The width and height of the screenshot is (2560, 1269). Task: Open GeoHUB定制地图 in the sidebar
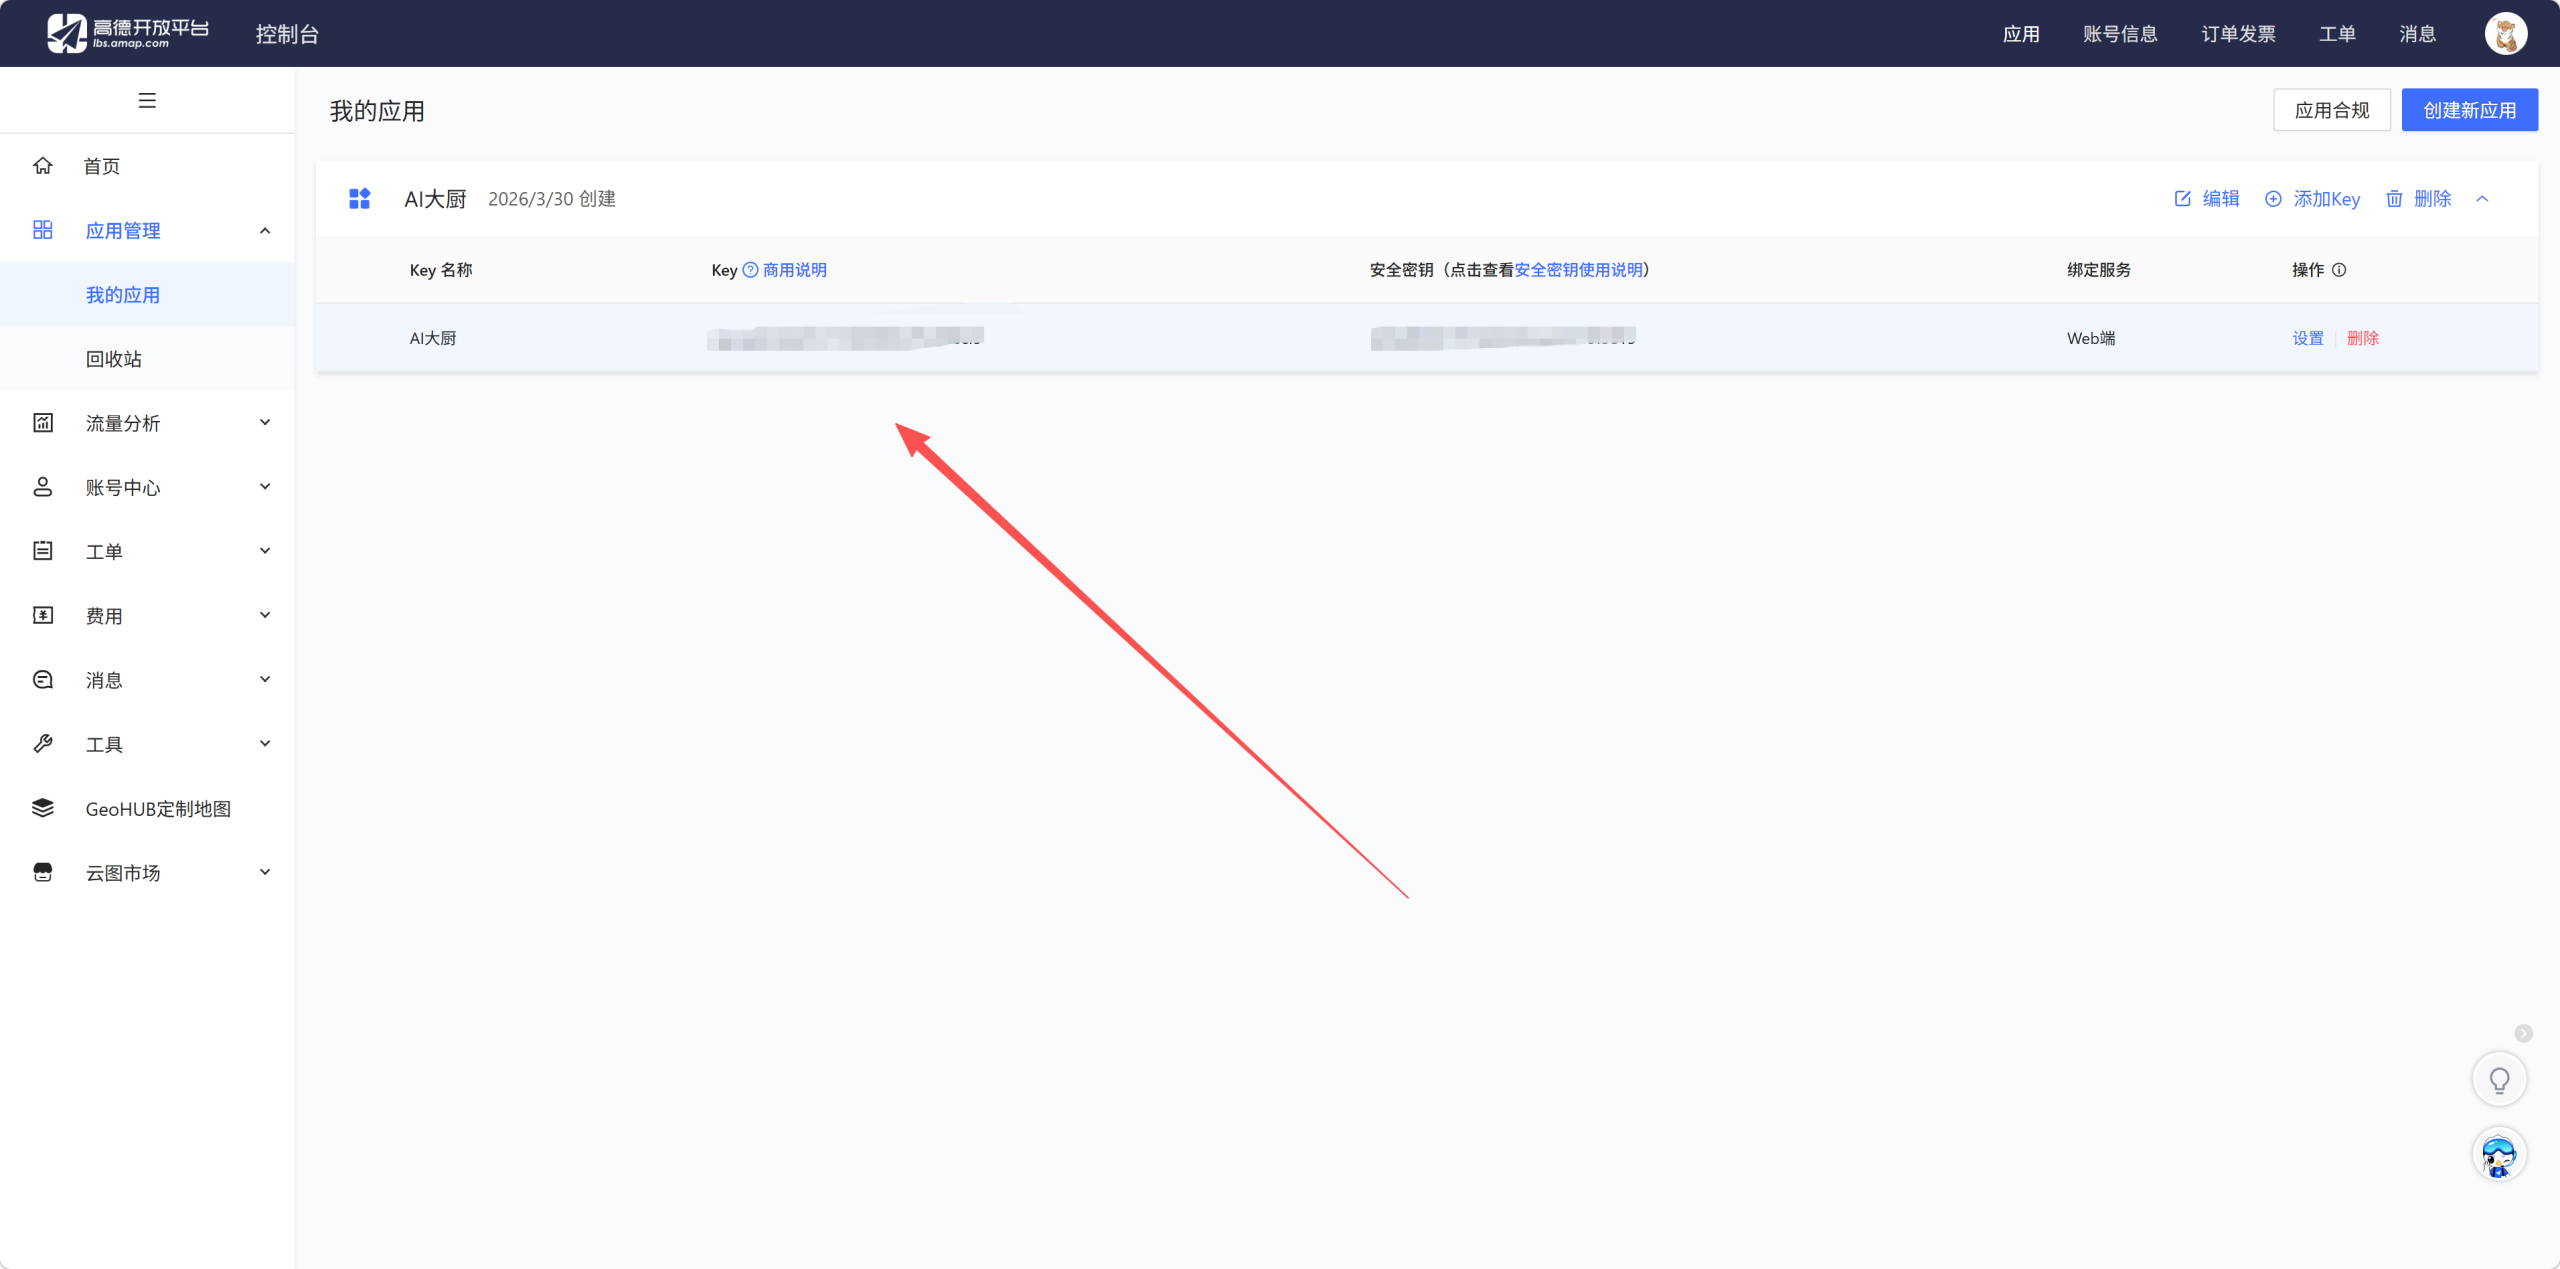pos(158,809)
